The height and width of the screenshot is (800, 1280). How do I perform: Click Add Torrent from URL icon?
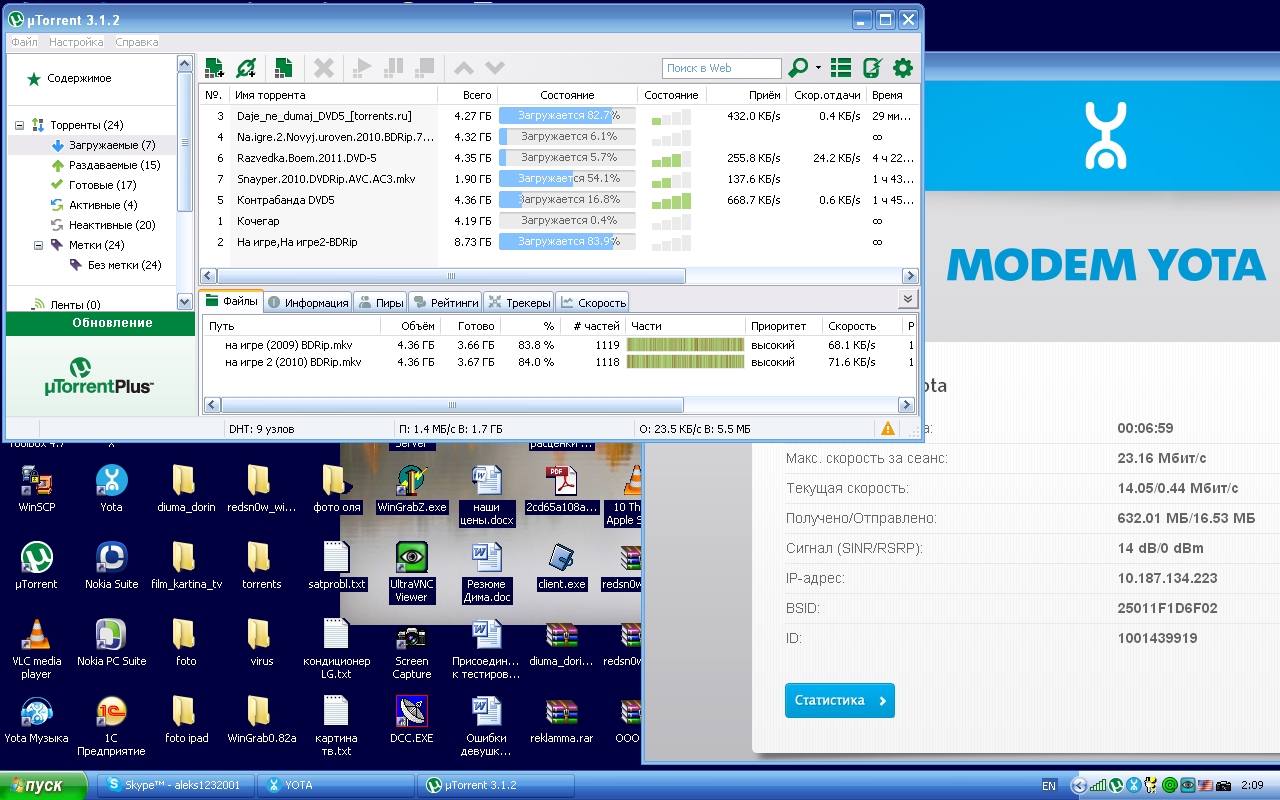point(246,68)
